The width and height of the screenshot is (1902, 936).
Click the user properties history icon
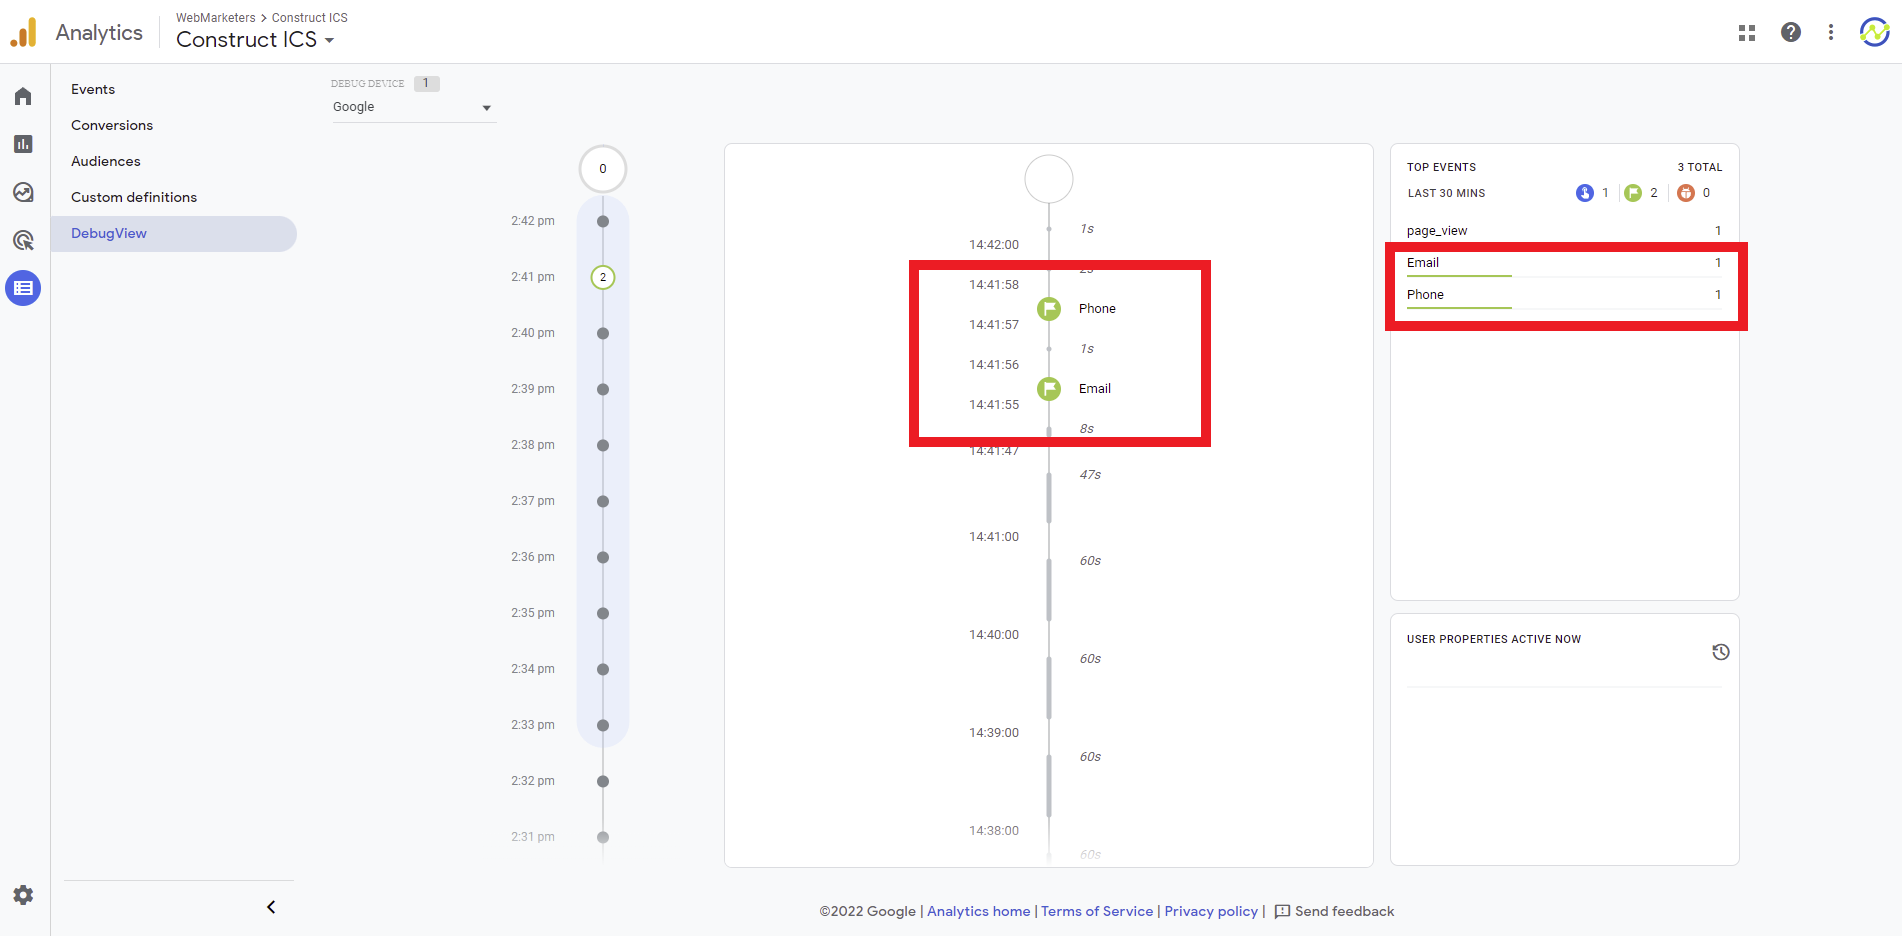pos(1720,652)
